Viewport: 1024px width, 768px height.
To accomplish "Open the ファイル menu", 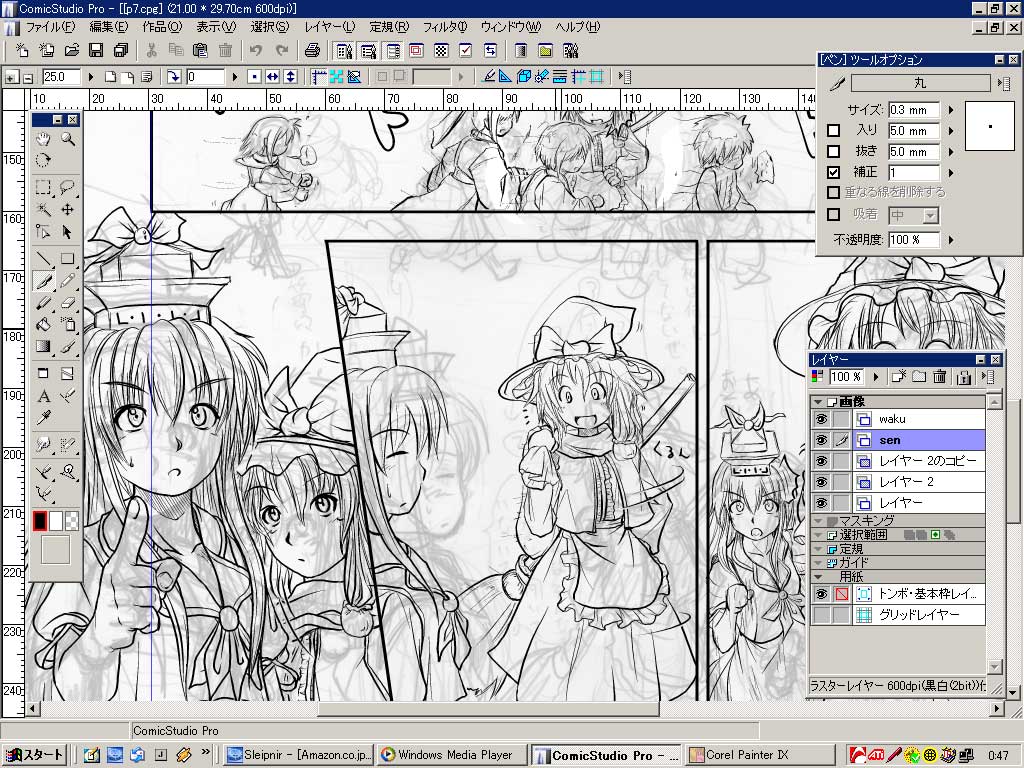I will pos(50,27).
